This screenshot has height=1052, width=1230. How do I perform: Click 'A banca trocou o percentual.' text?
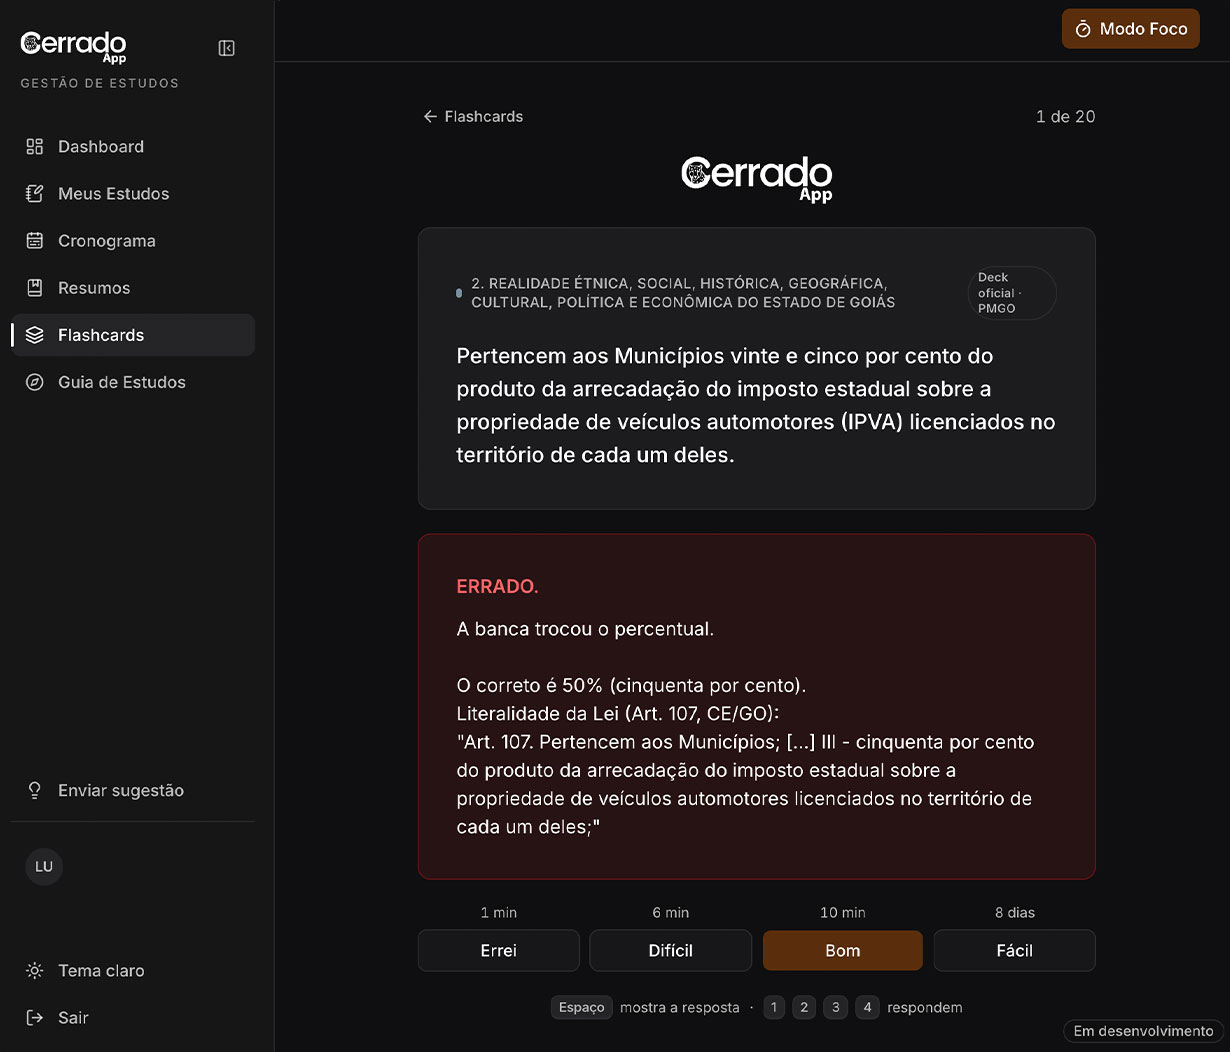pyautogui.click(x=585, y=630)
